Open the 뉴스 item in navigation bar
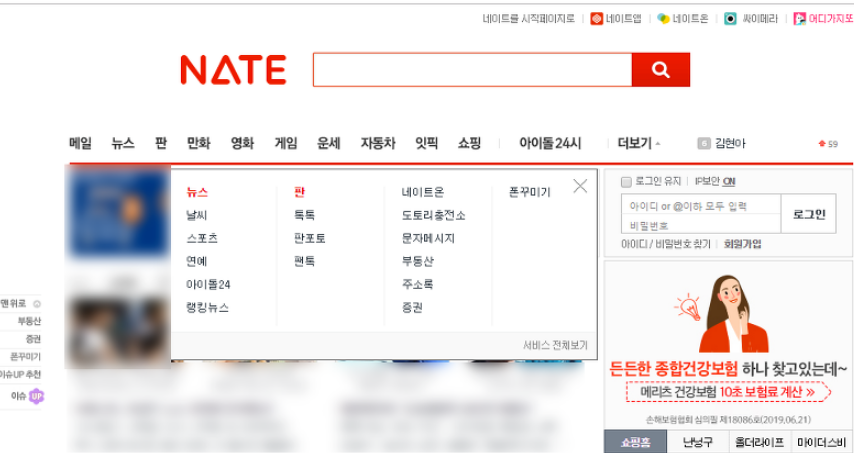The width and height of the screenshot is (854, 453). pos(123,143)
